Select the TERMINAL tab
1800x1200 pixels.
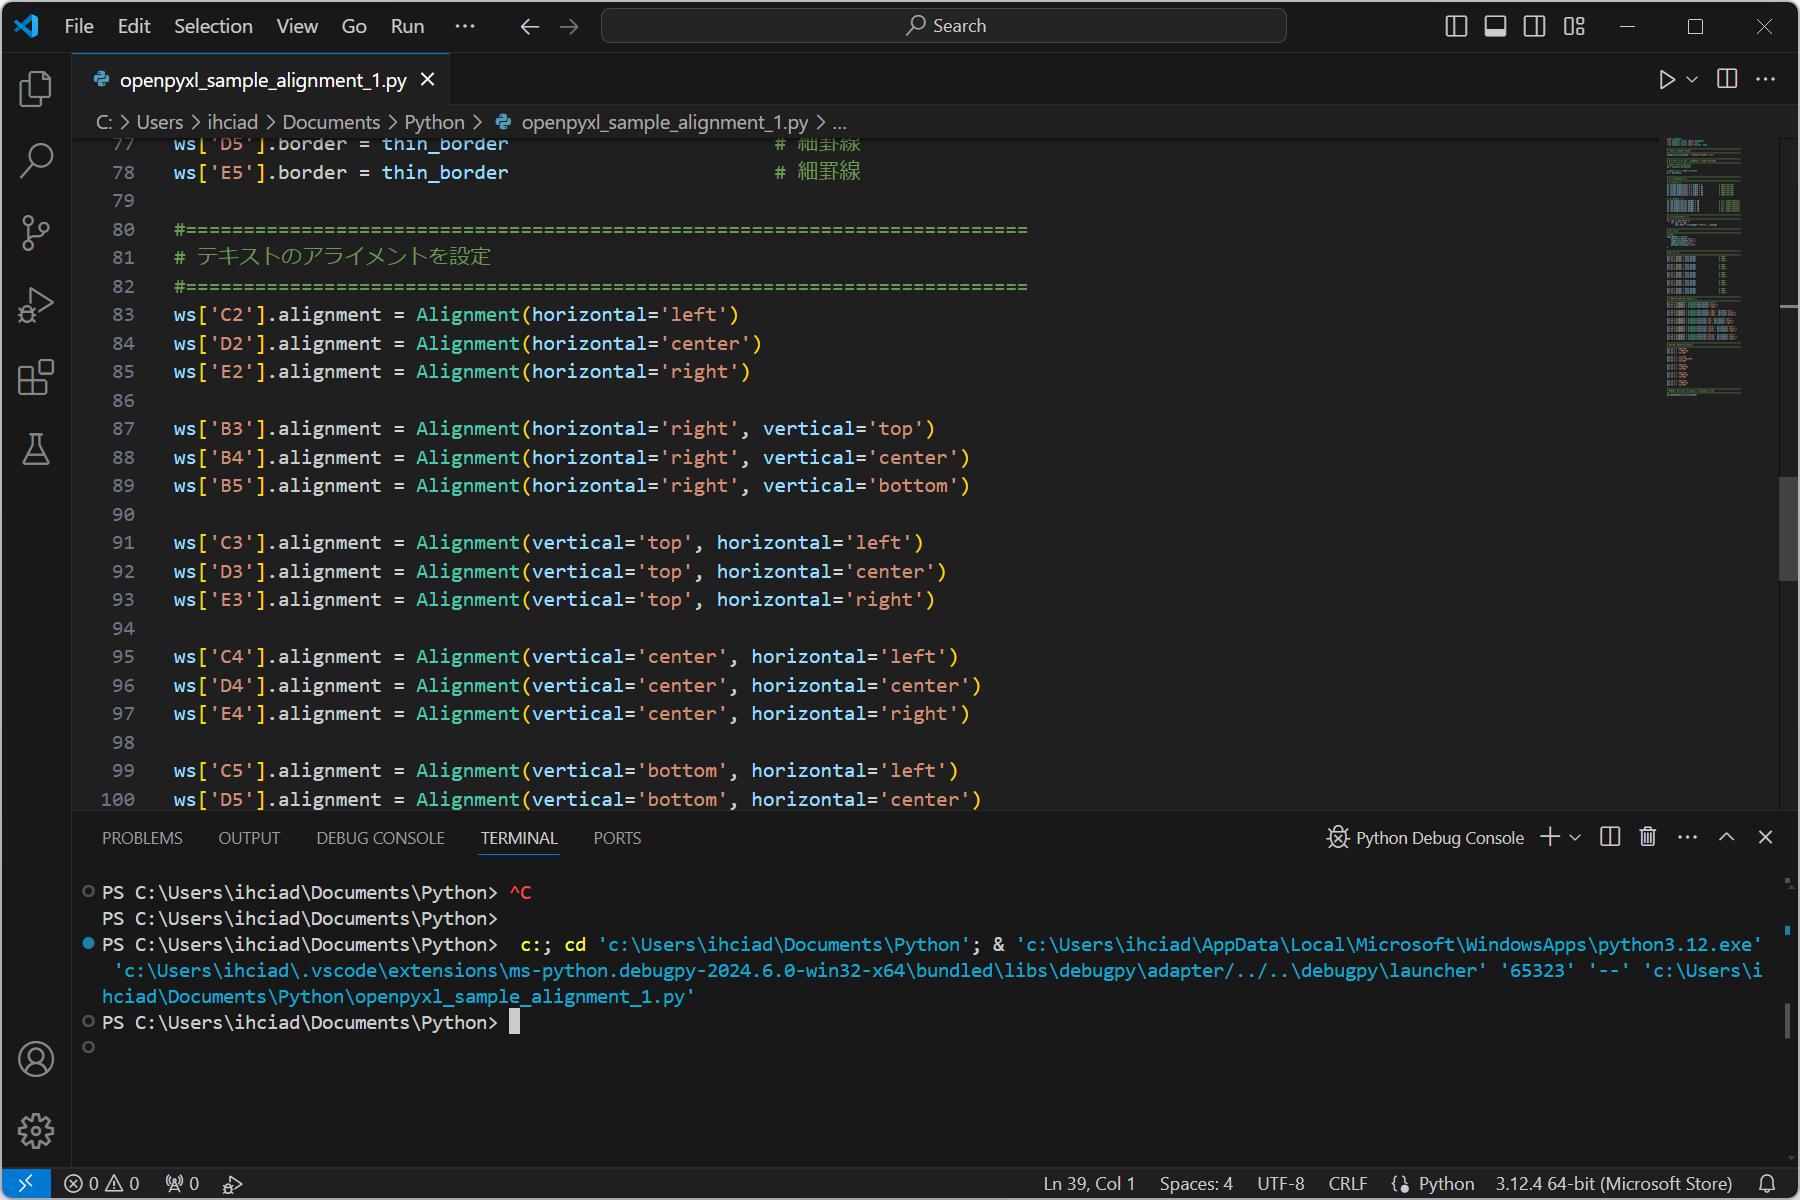(519, 838)
